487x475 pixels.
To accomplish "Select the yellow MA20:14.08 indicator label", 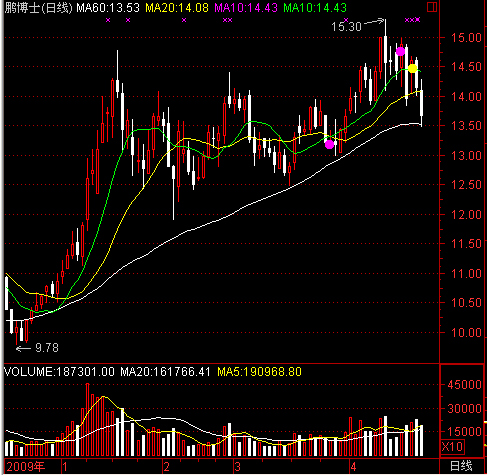I will 177,8.
